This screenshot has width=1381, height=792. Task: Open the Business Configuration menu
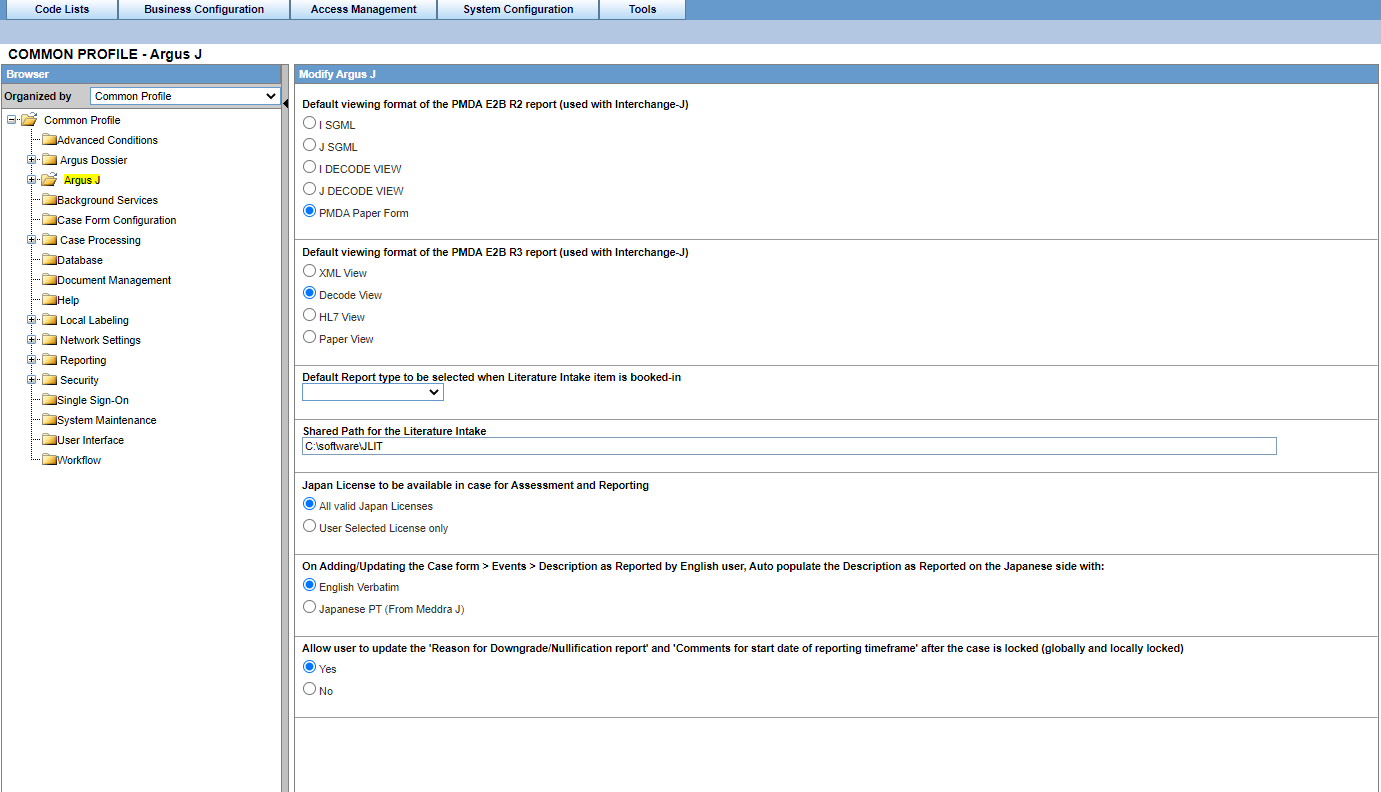click(x=204, y=9)
